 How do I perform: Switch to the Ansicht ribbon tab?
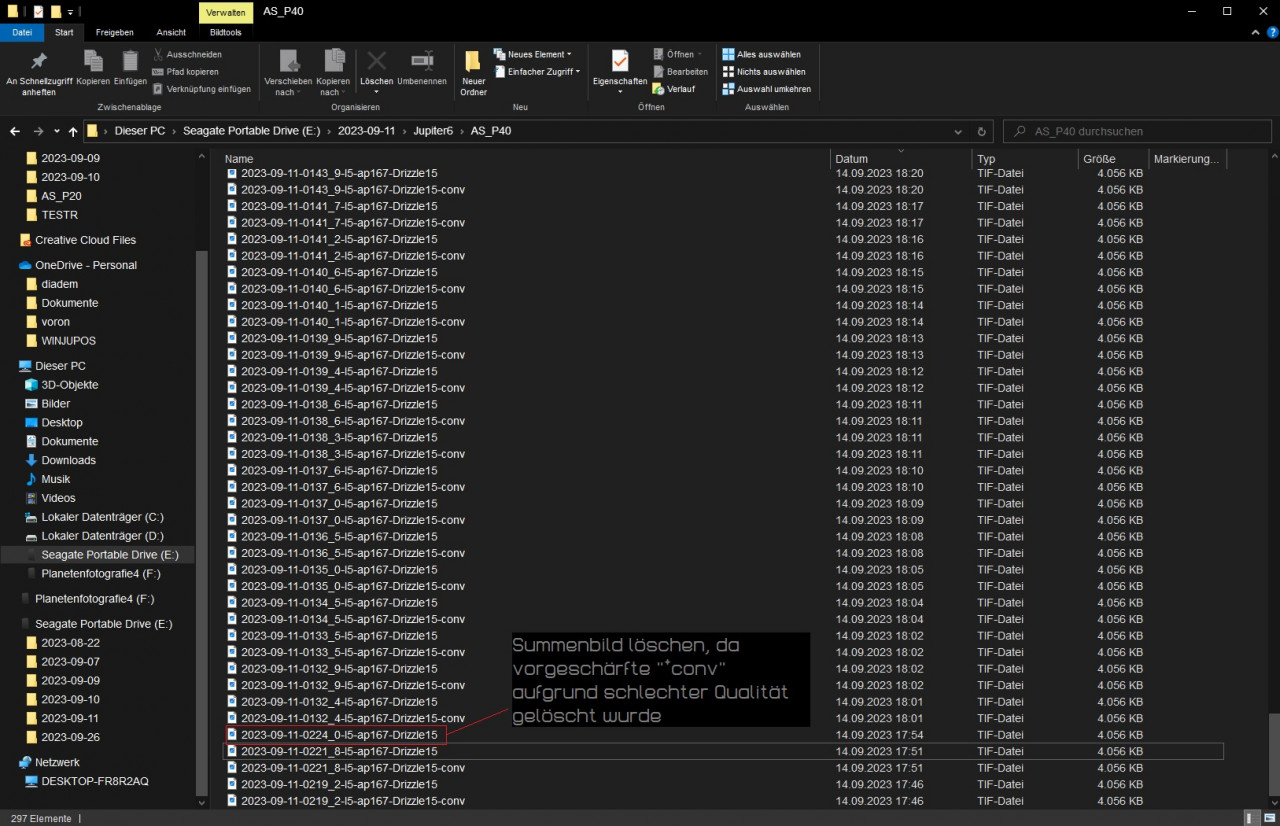pyautogui.click(x=171, y=32)
